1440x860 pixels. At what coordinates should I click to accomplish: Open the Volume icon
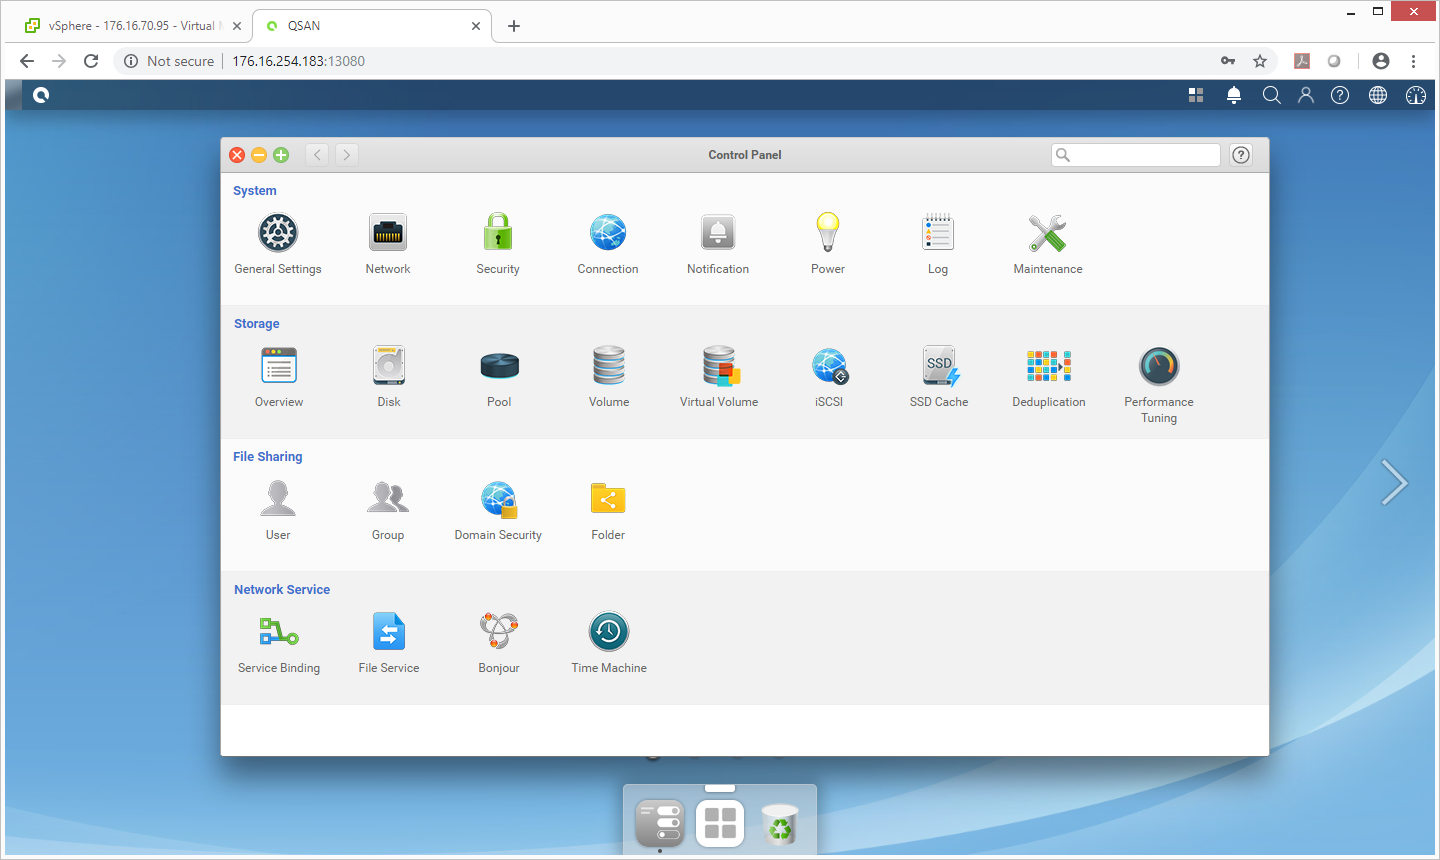(609, 366)
